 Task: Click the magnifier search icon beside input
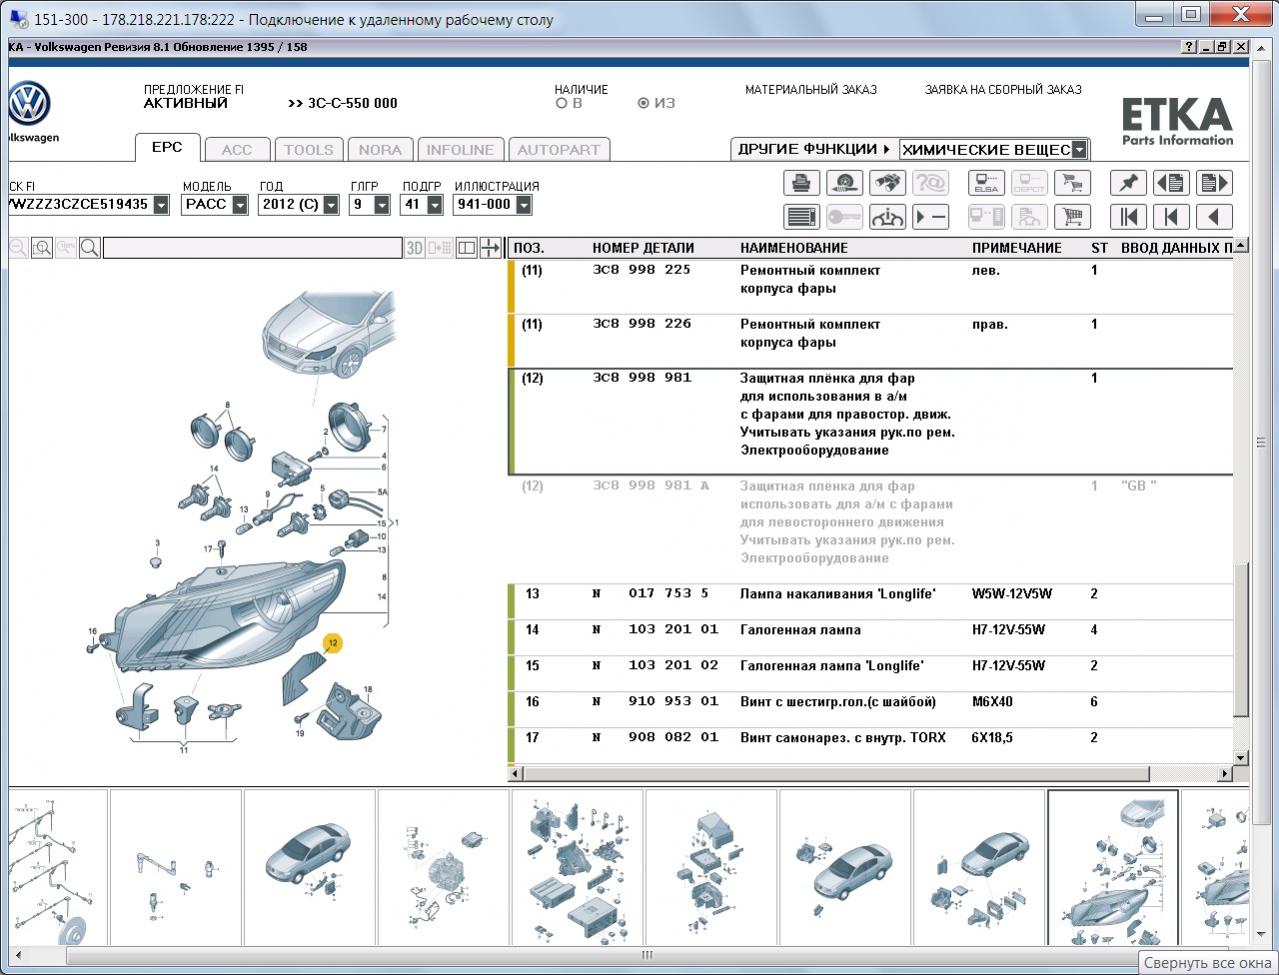pyautogui.click(x=89, y=248)
